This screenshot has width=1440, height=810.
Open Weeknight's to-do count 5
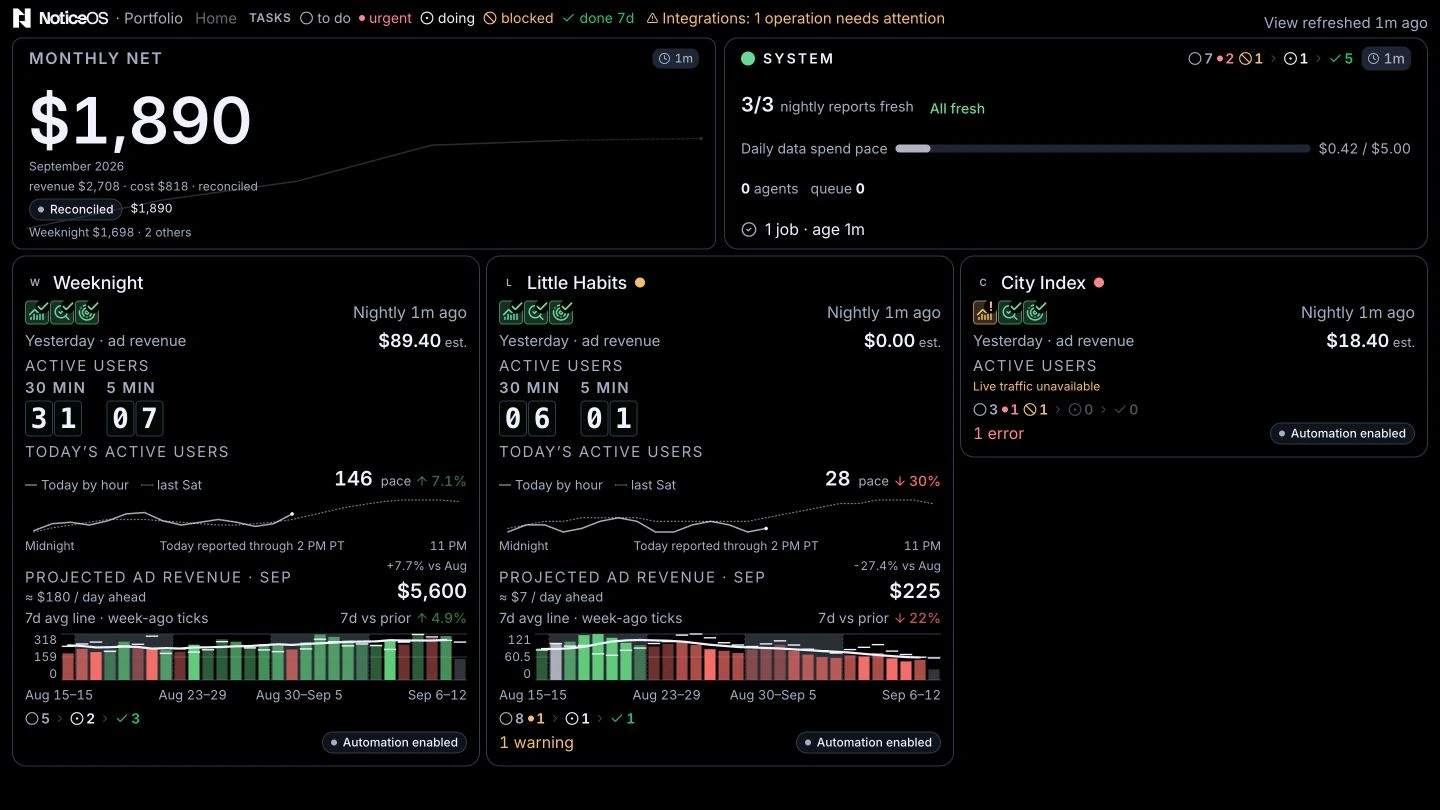coord(38,718)
